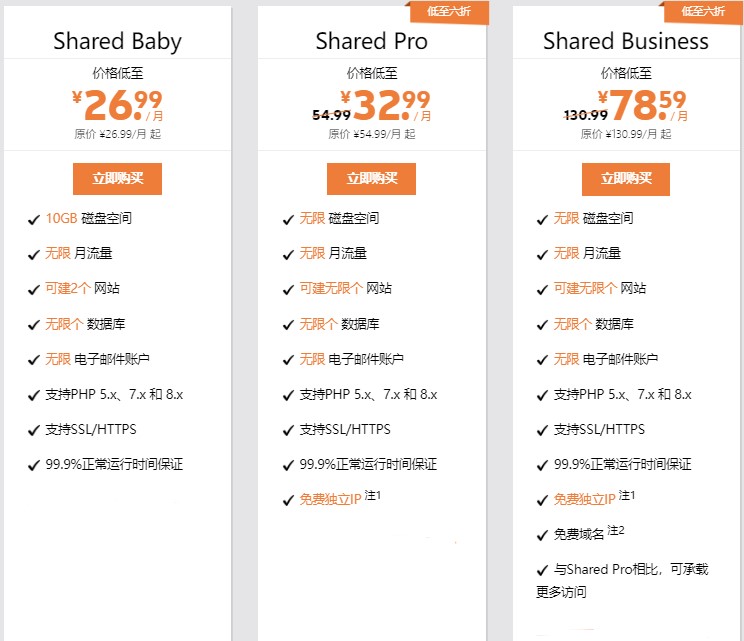
Task: Click checkmark beside Shared Pro 免费独立IP
Action: [x=288, y=500]
